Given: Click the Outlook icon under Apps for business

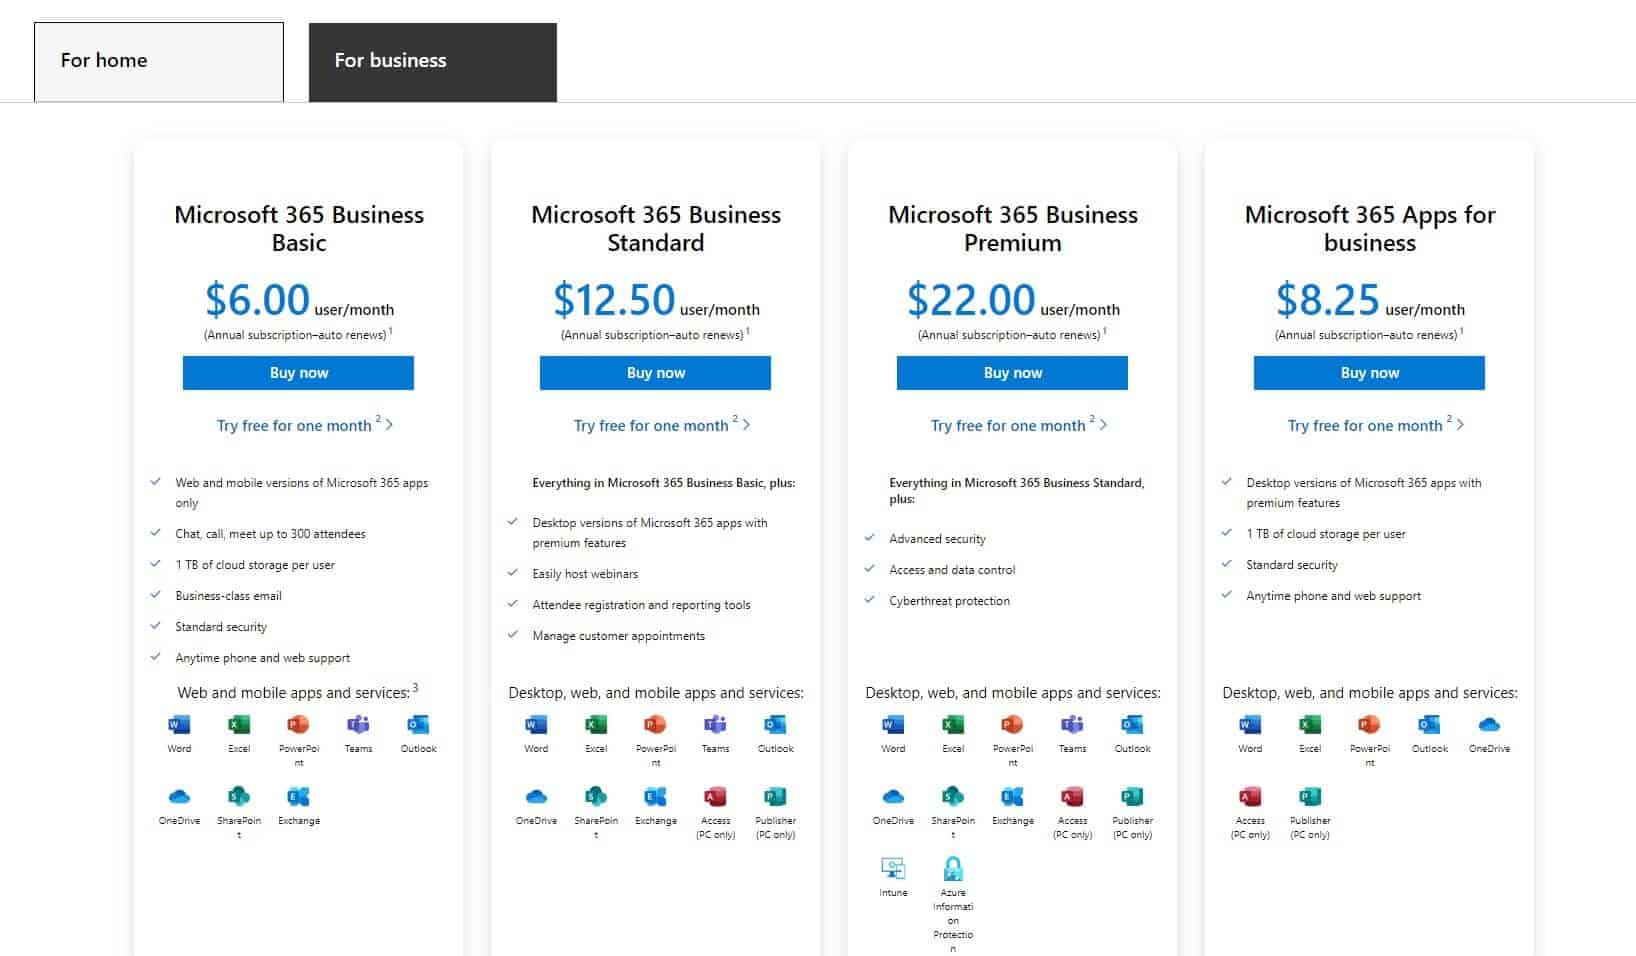Looking at the screenshot, I should 1430,725.
